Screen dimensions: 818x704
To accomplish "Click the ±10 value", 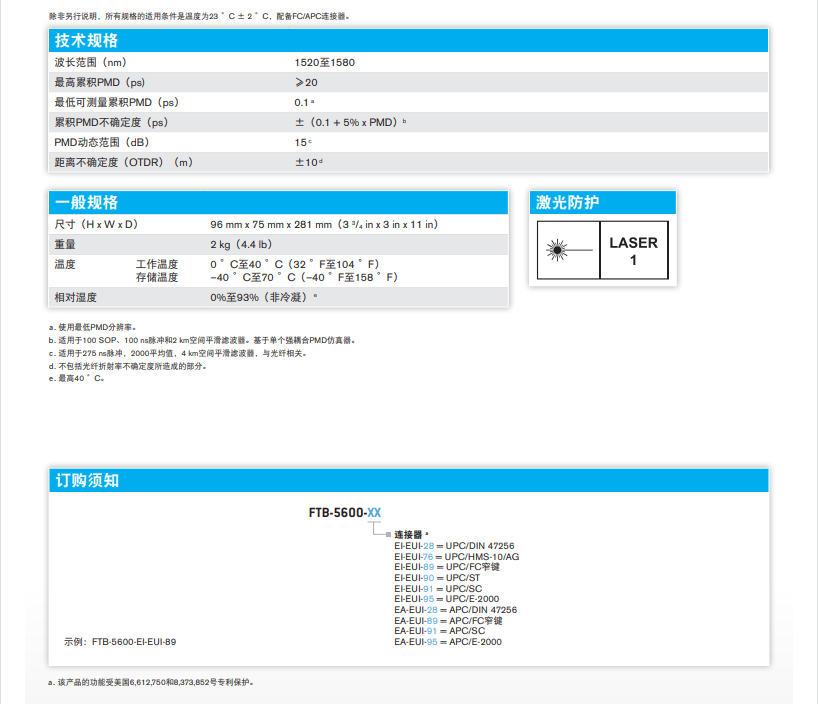I will tap(309, 162).
